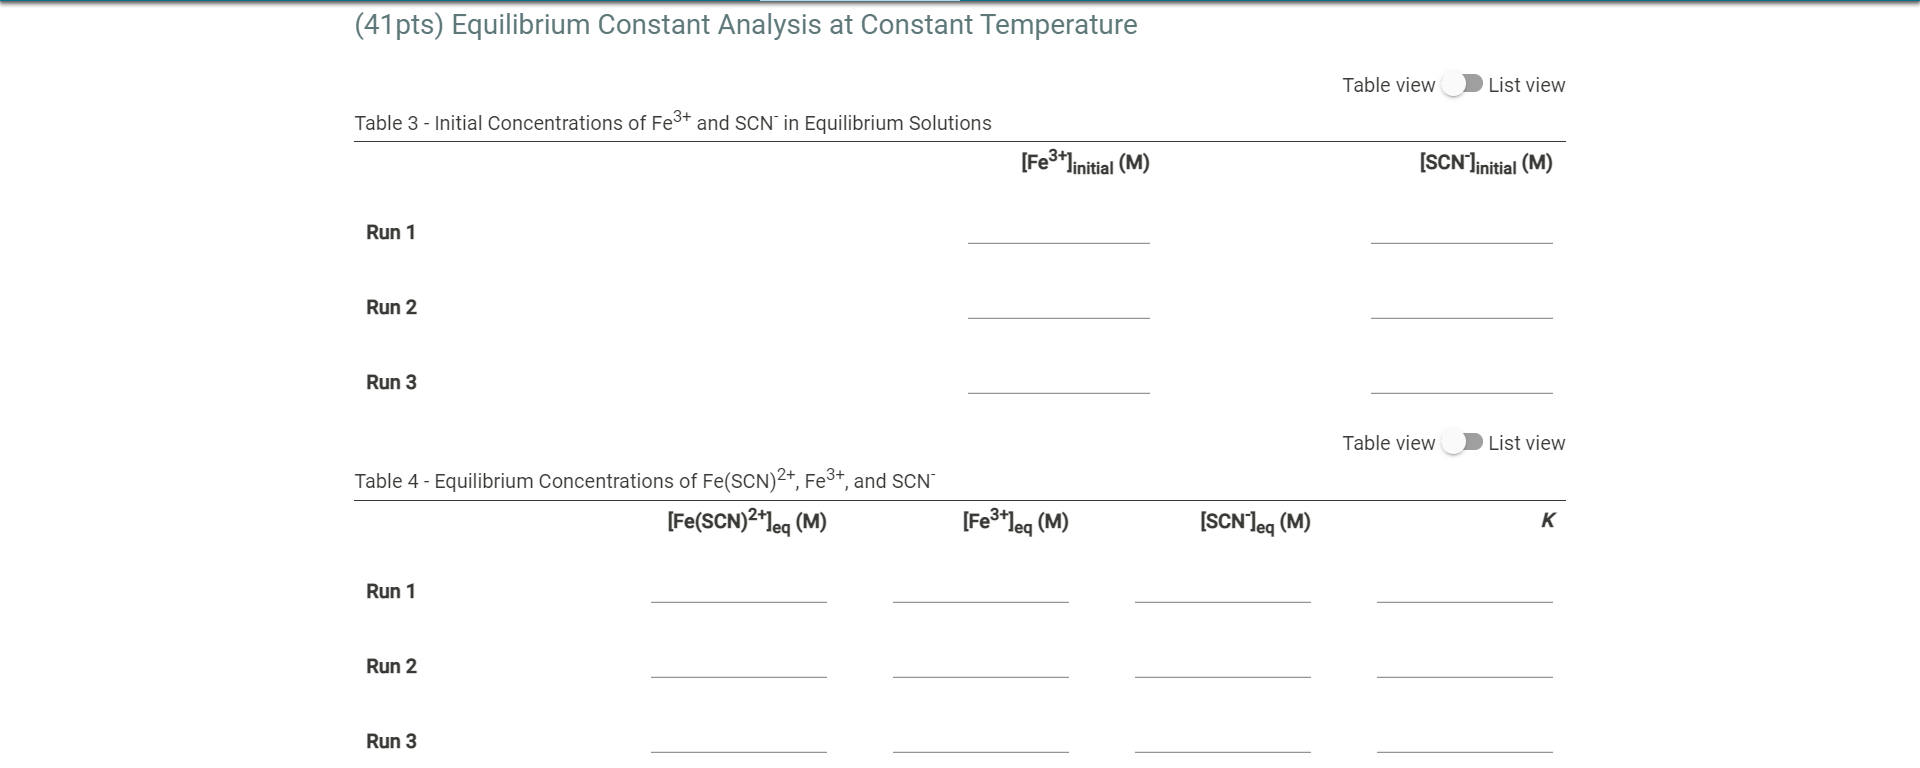
Task: Enter Run 2 equilibrium Fe(SCN)2+ value
Action: coord(739,670)
